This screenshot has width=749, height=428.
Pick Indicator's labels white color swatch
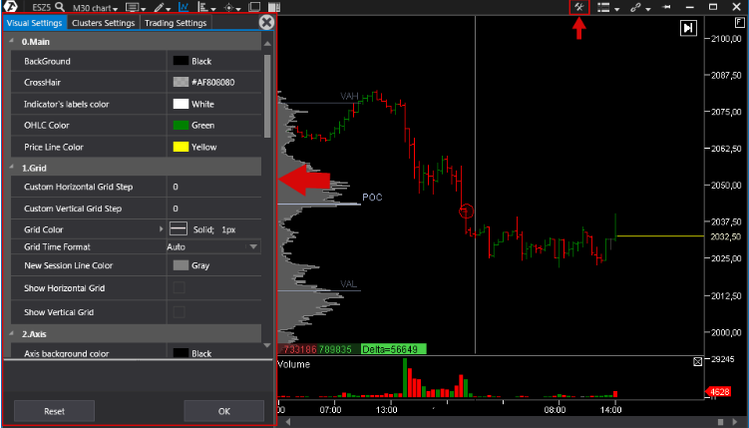click(181, 104)
